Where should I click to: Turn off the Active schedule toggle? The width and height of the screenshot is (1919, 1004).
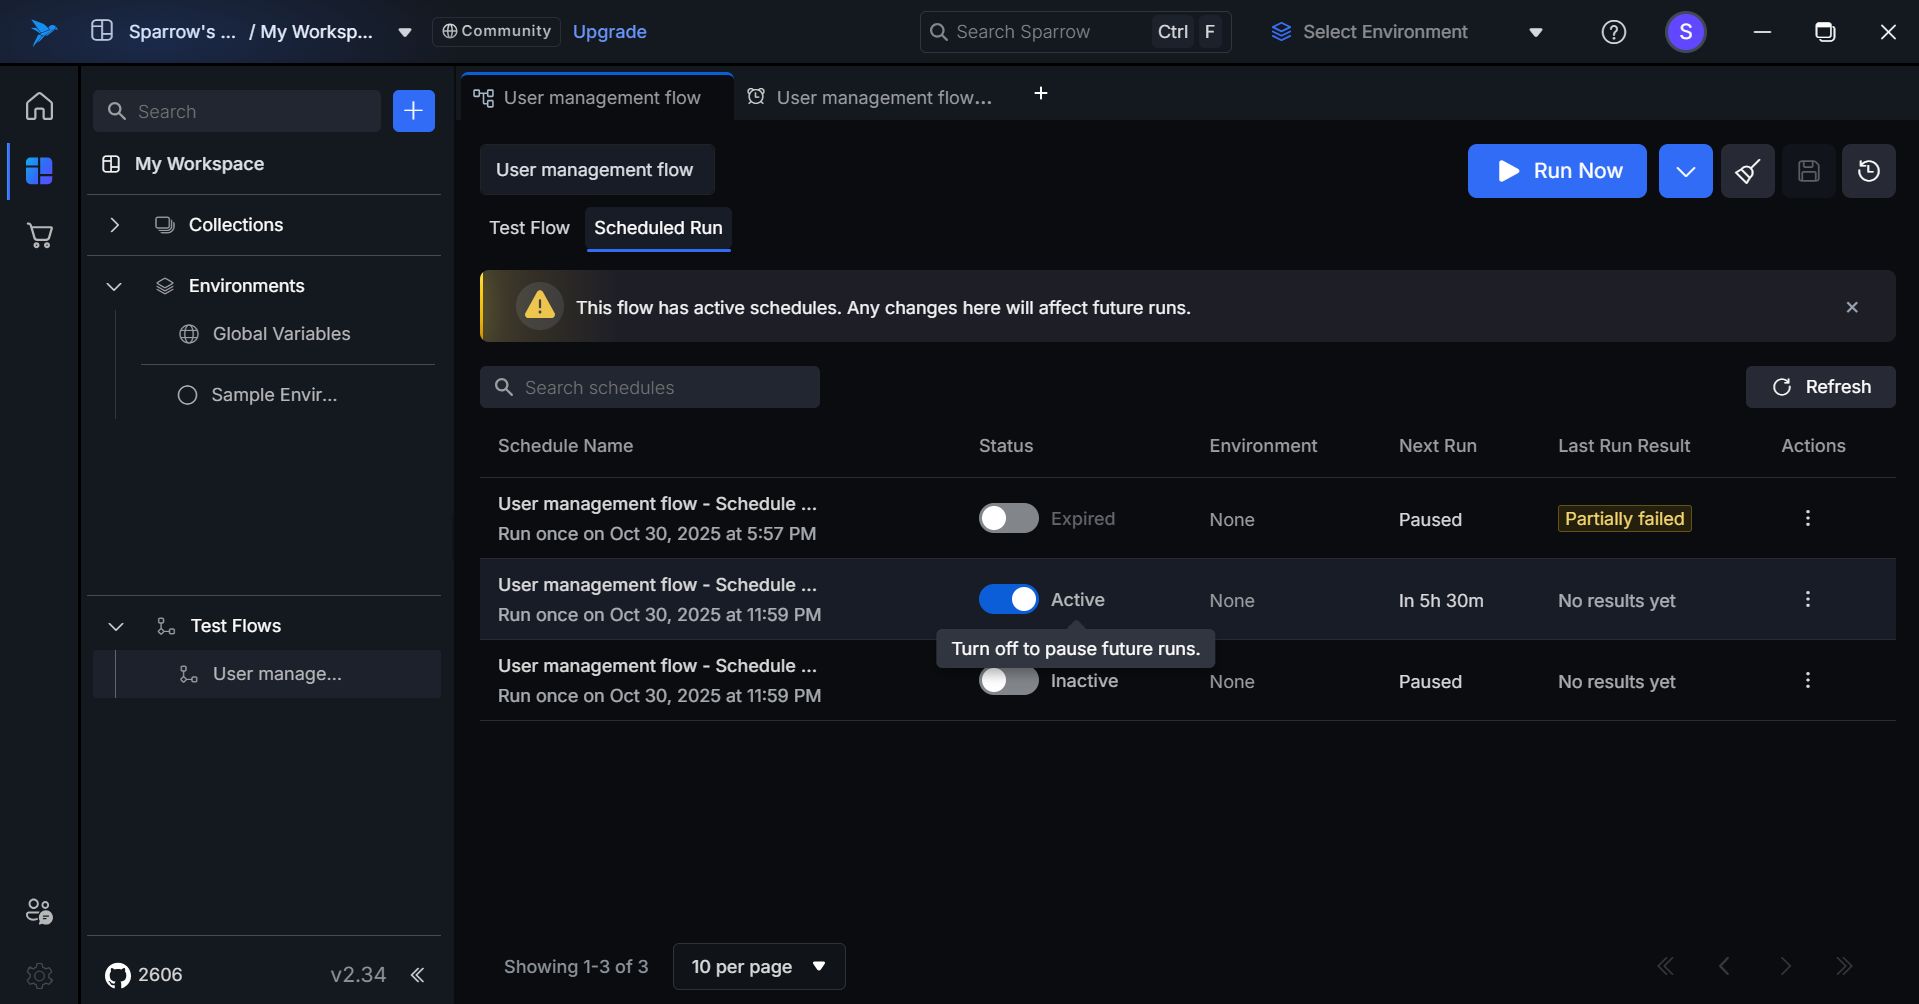click(x=1008, y=599)
